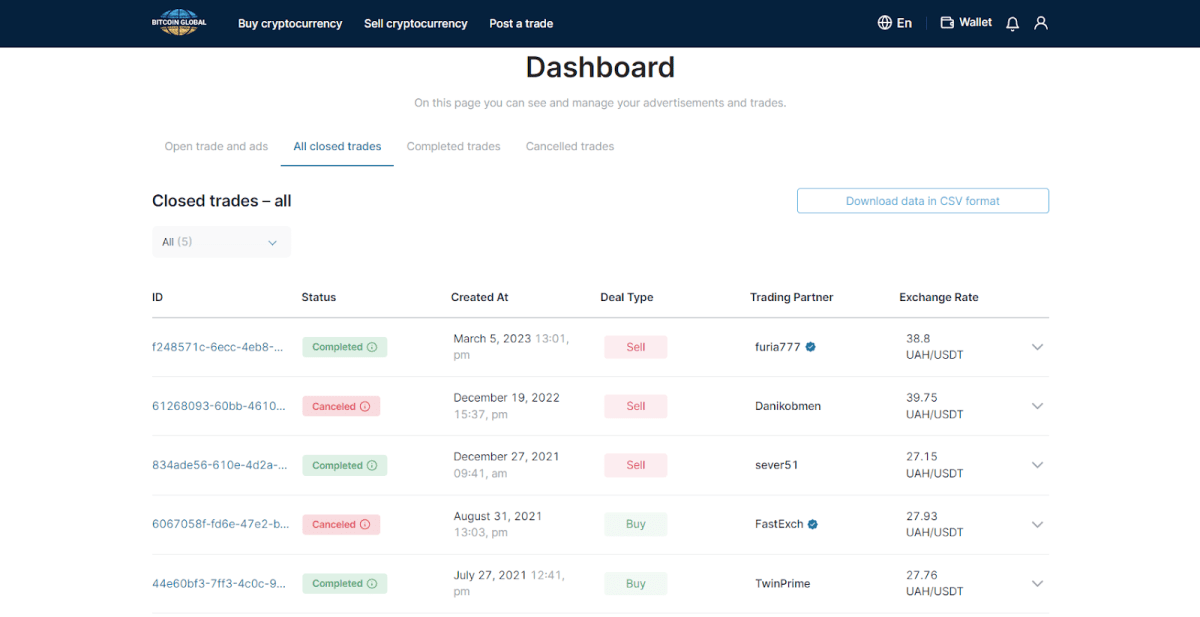Viewport: 1200px width, 617px height.
Task: Click info icon on 61268093 Canceled status
Action: tap(365, 406)
